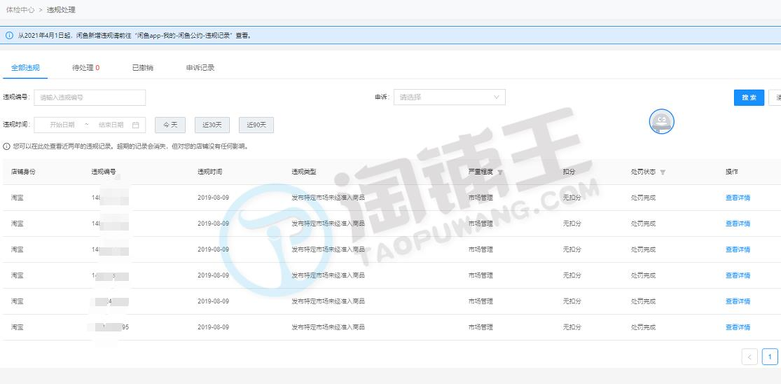The image size is (781, 384).
Task: Open 查看详情 in the fourth table row
Action: click(738, 275)
